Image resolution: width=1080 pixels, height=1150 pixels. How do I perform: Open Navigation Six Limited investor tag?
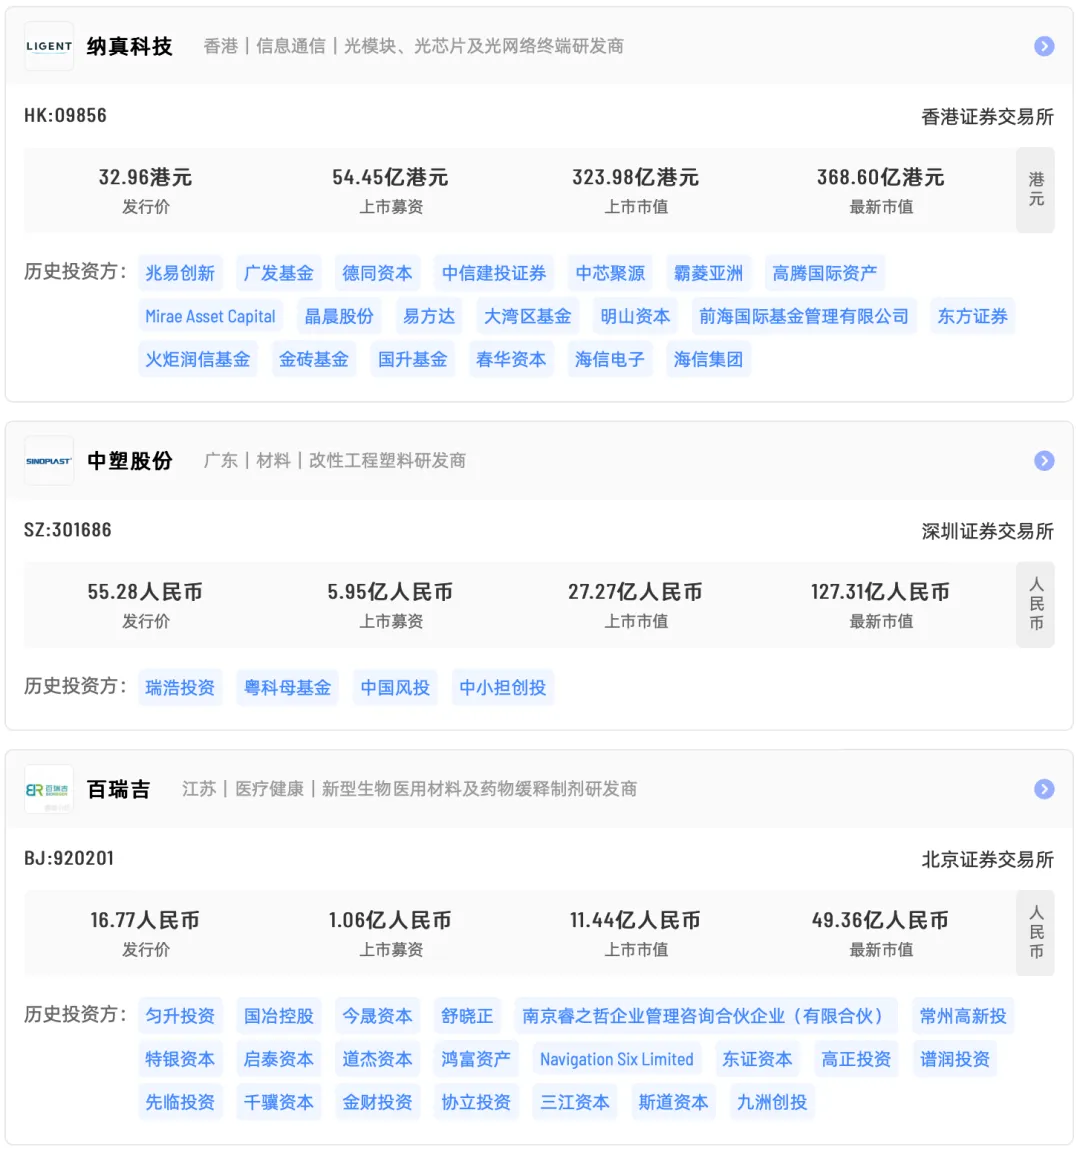(617, 1059)
